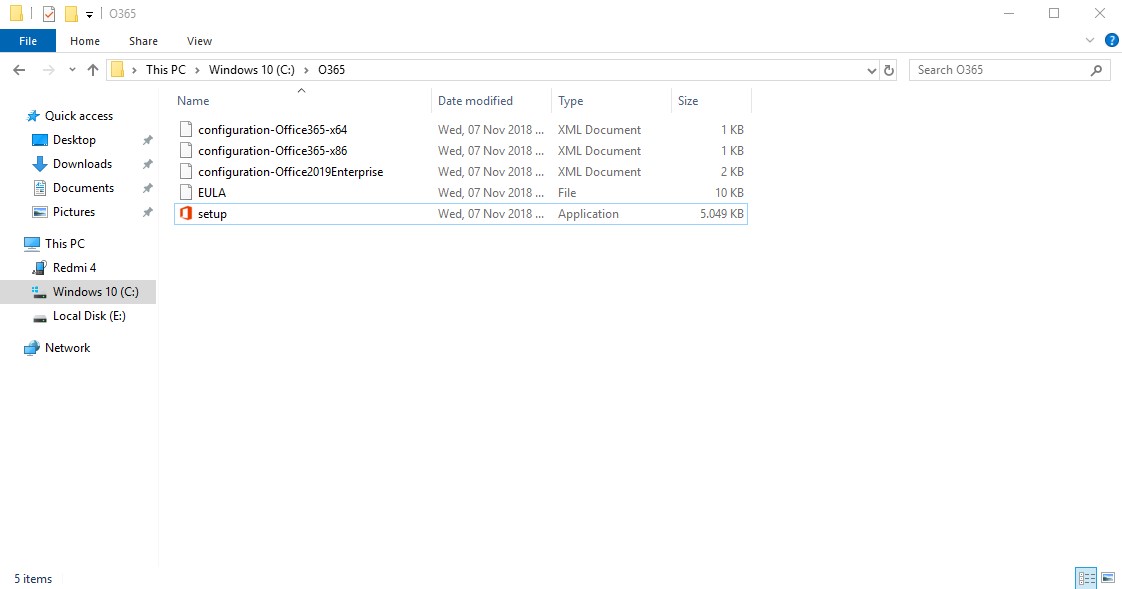The height and width of the screenshot is (589, 1122).
Task: Expand the ribbon with the chevron
Action: tap(1090, 41)
